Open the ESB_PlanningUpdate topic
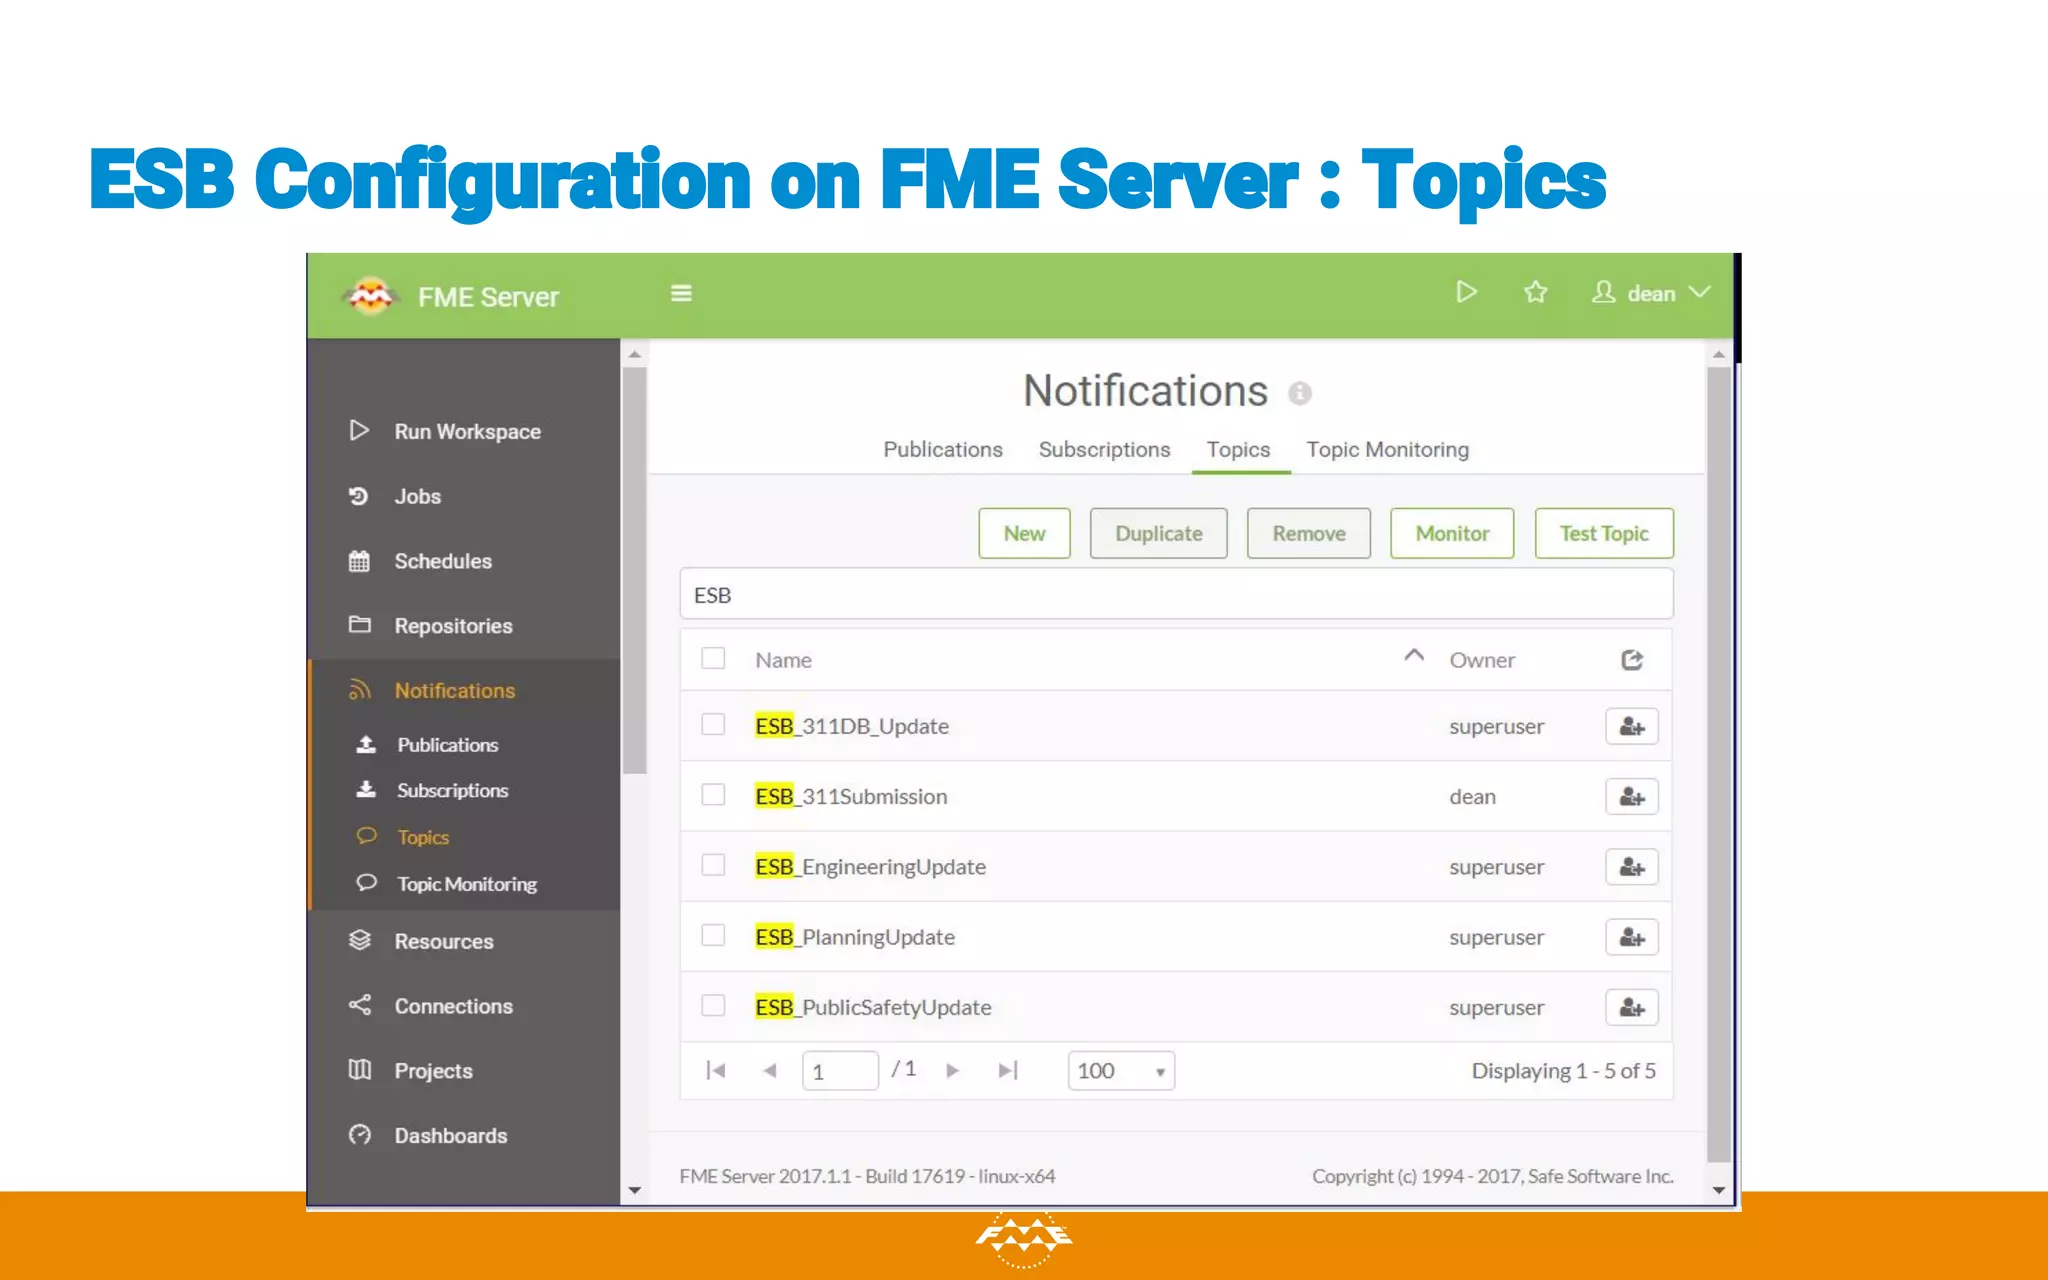 coord(855,937)
